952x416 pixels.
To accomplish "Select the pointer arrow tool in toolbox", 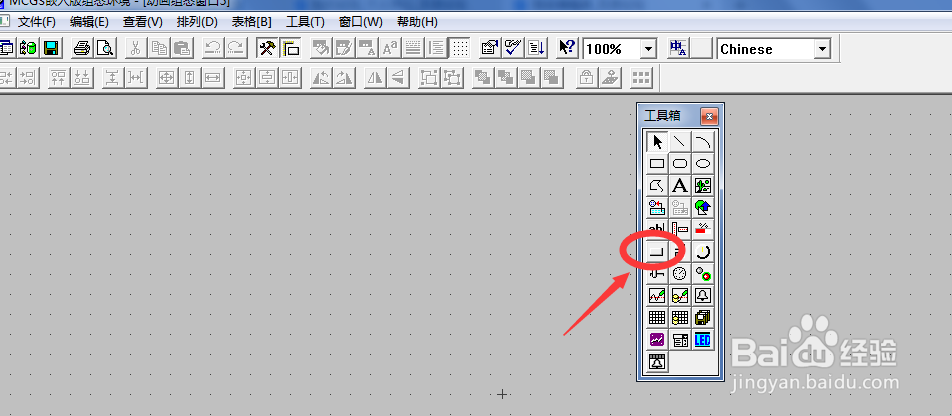I will pyautogui.click(x=657, y=142).
